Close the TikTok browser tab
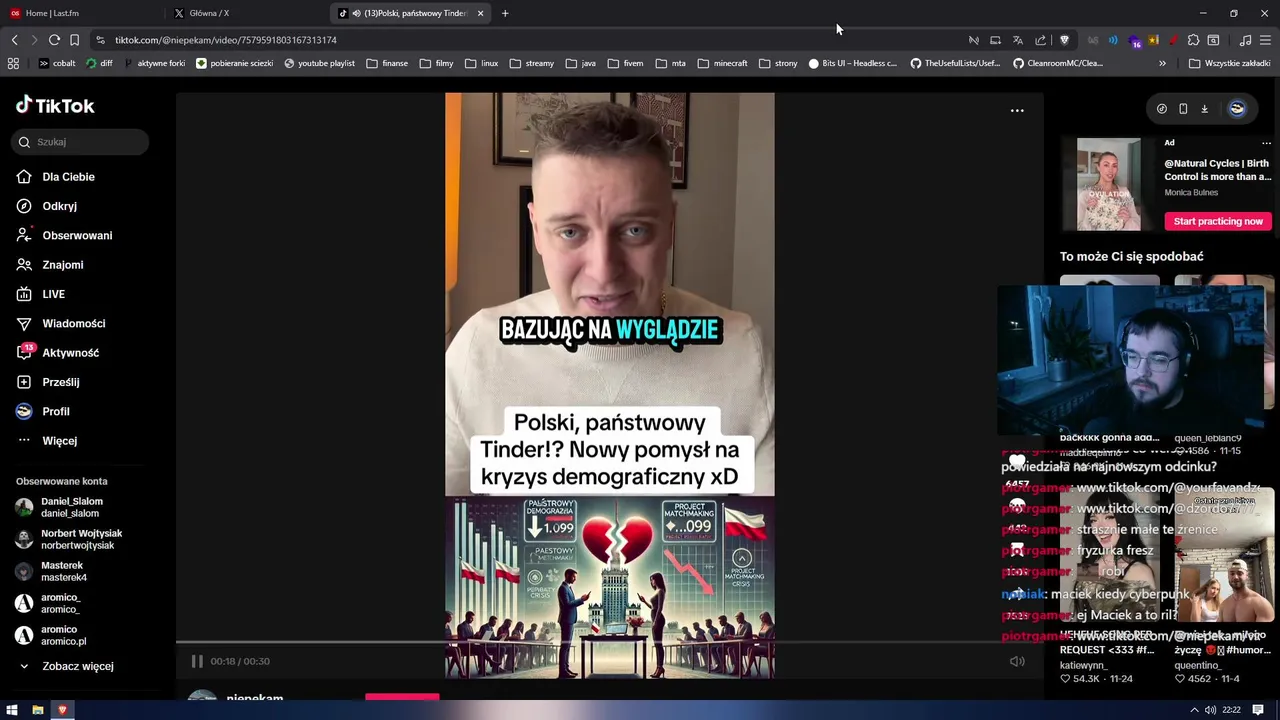The width and height of the screenshot is (1280, 720). pos(480,13)
